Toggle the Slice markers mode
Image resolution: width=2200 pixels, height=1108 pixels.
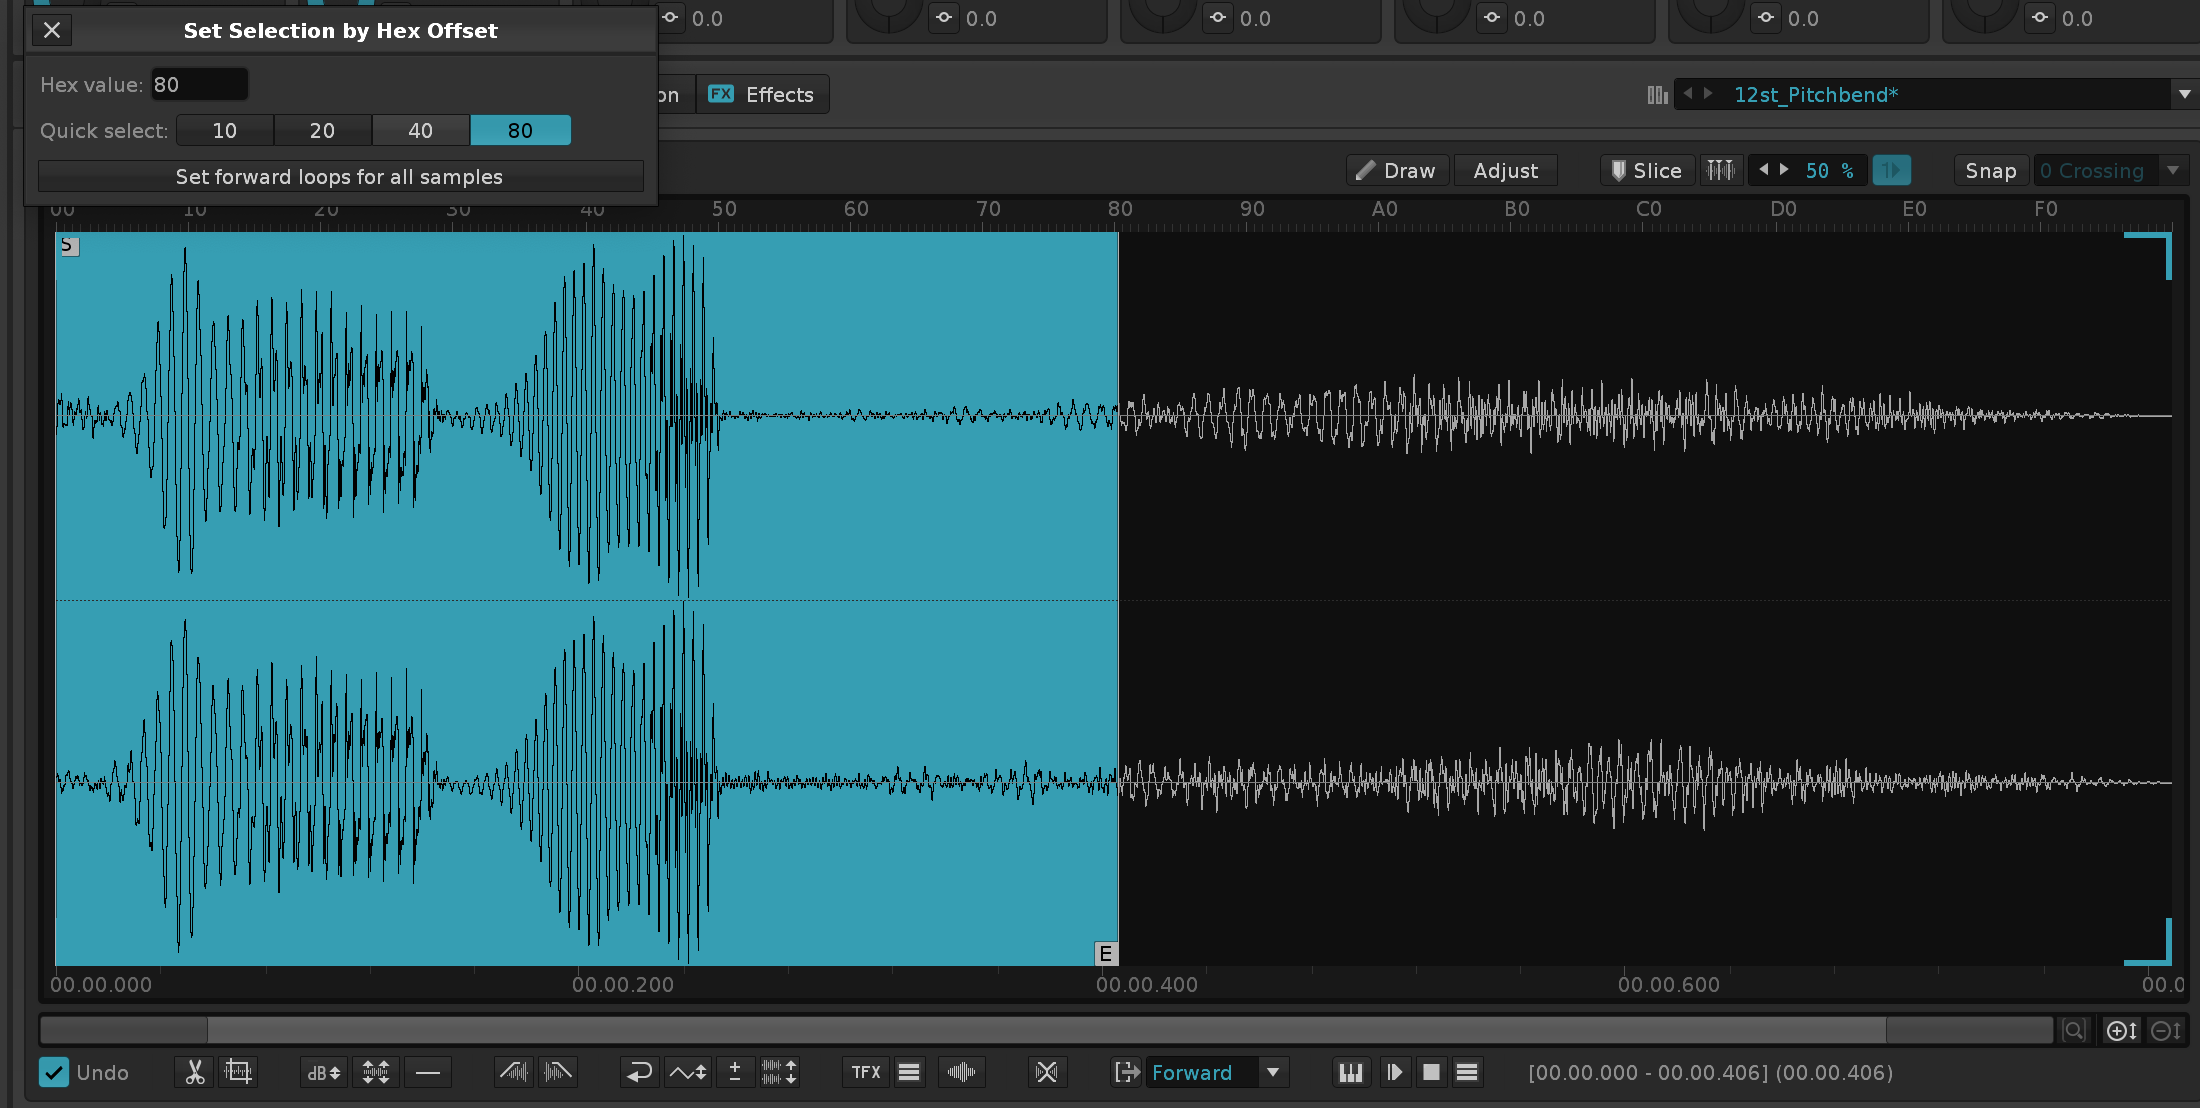(1646, 171)
